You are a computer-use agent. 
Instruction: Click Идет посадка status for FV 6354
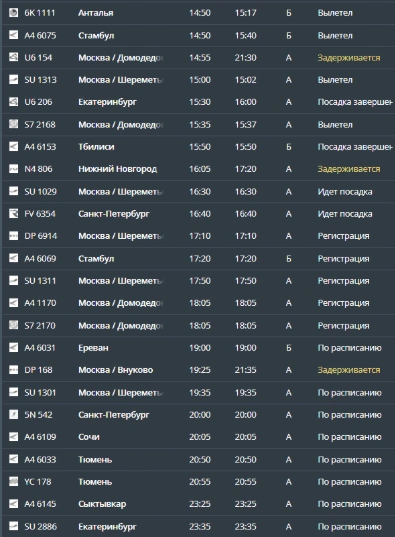tap(345, 214)
